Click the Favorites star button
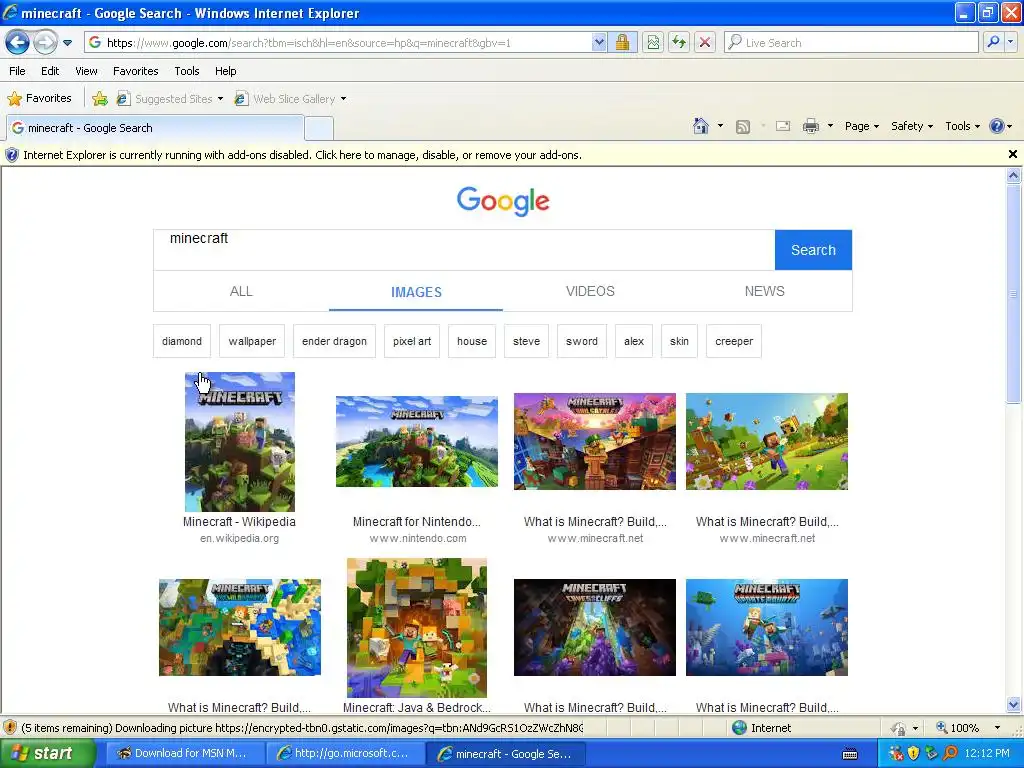The image size is (1024, 768). coord(39,99)
